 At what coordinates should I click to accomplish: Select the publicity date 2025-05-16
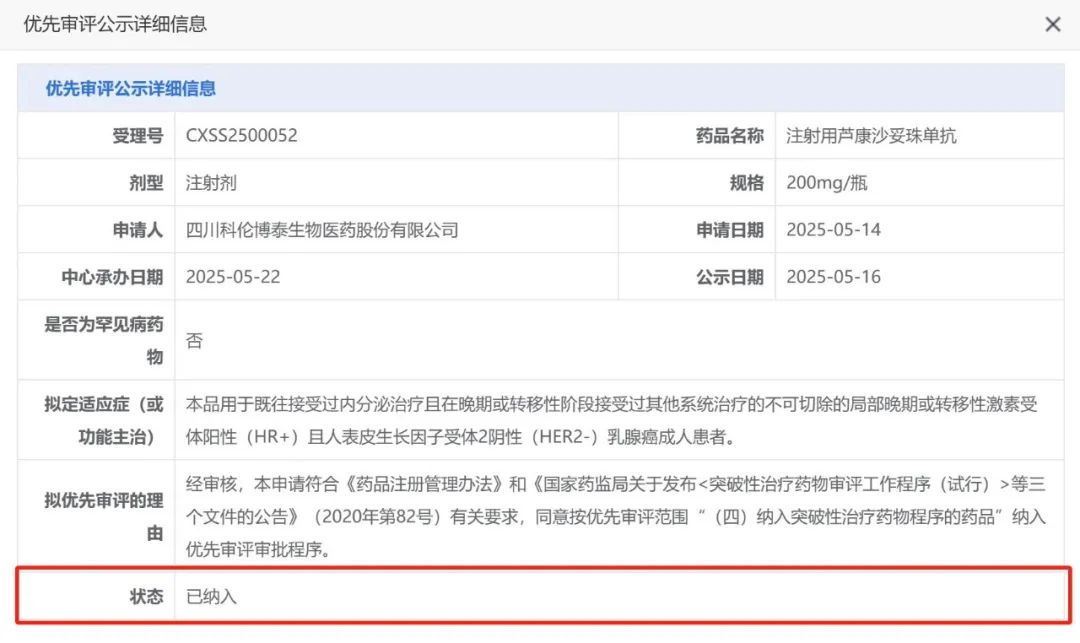833,277
